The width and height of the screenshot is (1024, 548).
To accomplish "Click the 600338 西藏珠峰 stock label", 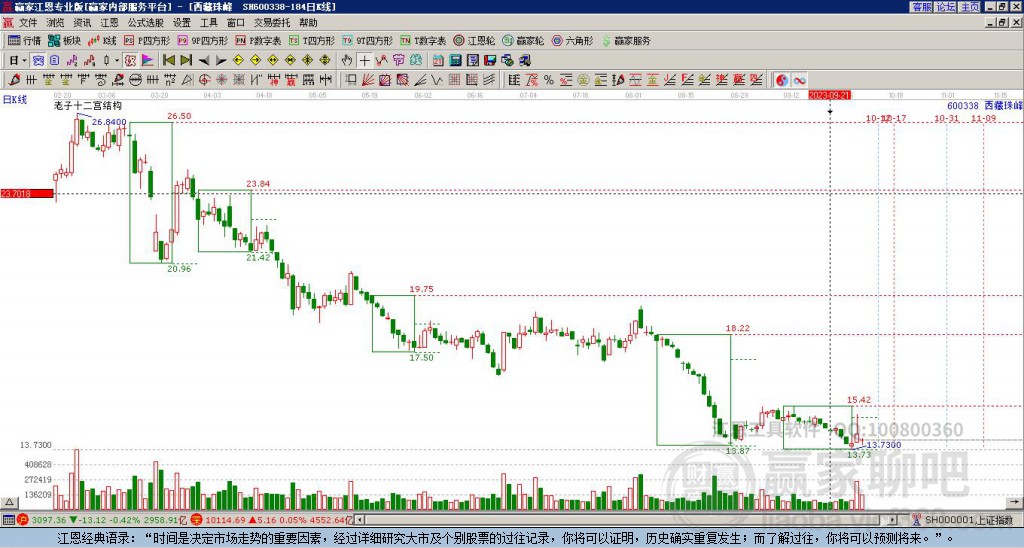I will [x=984, y=105].
